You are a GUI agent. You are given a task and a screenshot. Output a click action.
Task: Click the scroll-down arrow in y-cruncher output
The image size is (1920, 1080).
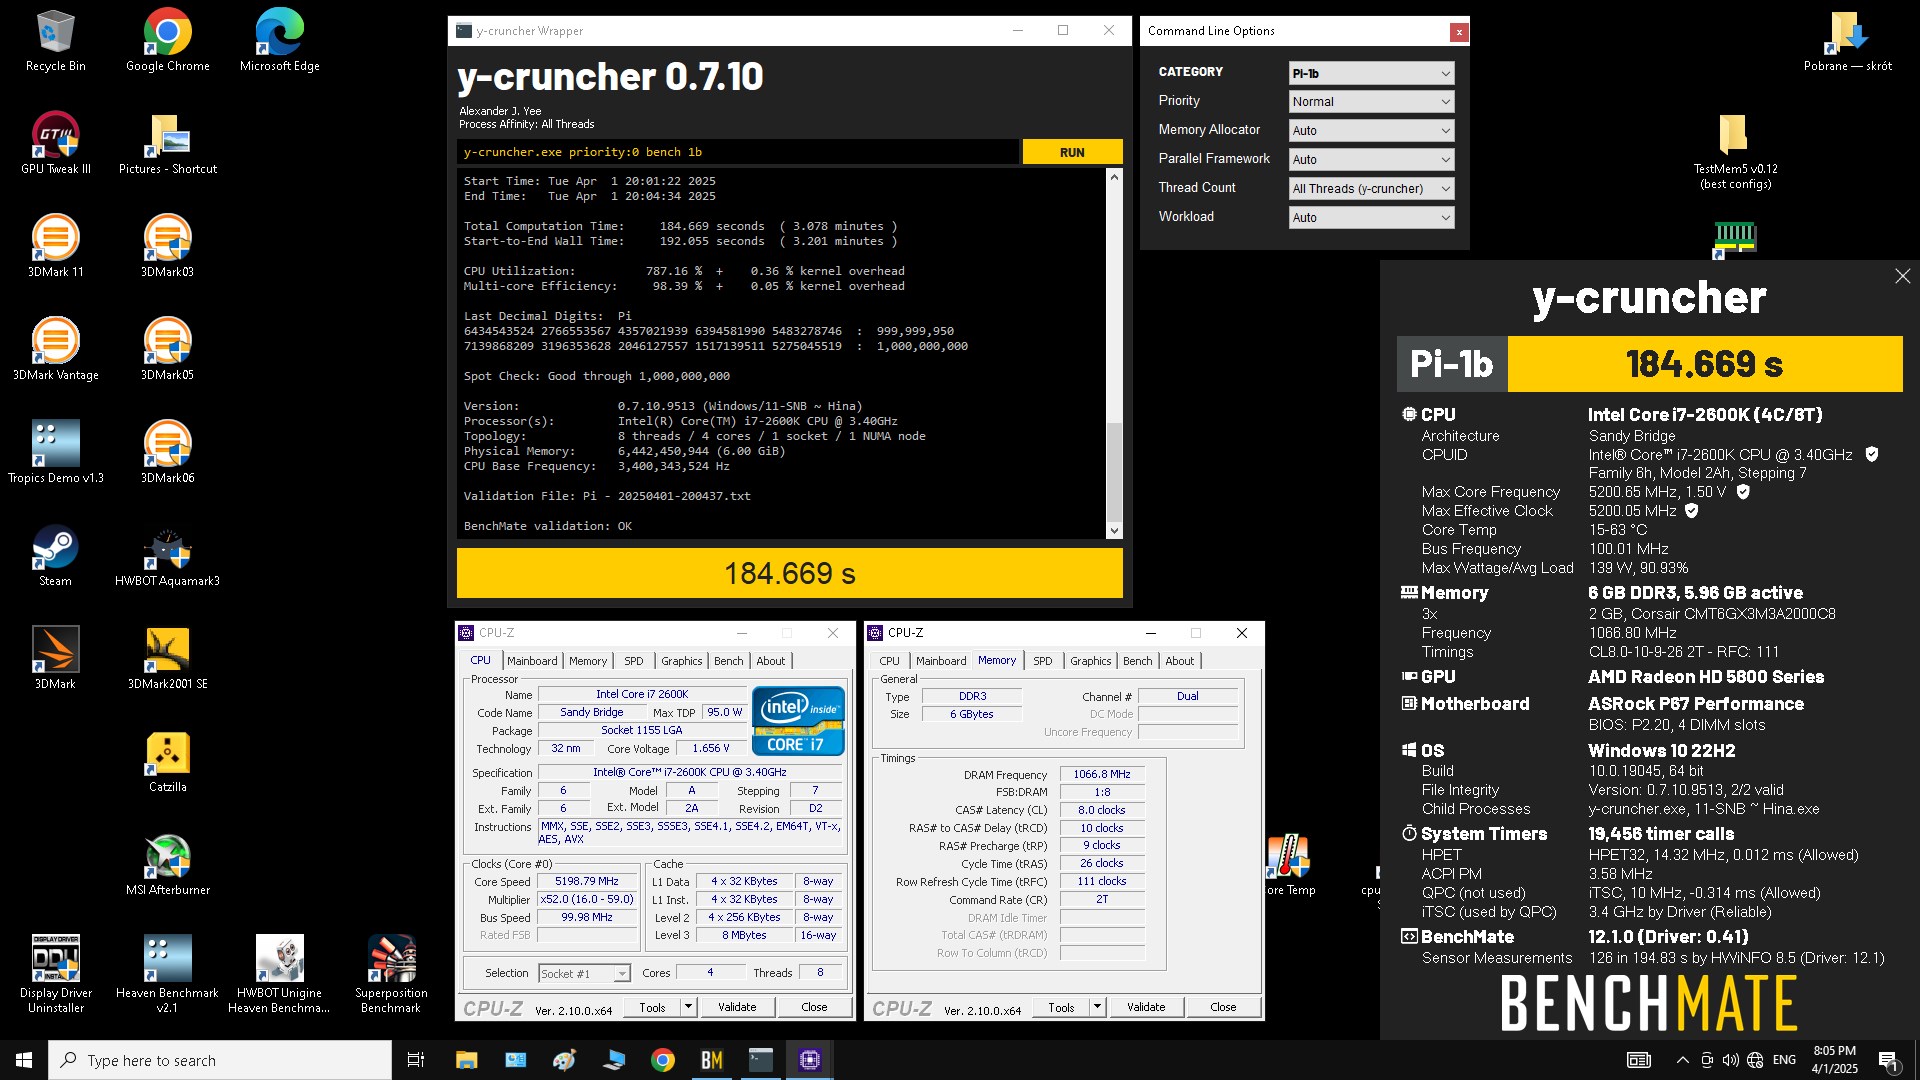1114,531
